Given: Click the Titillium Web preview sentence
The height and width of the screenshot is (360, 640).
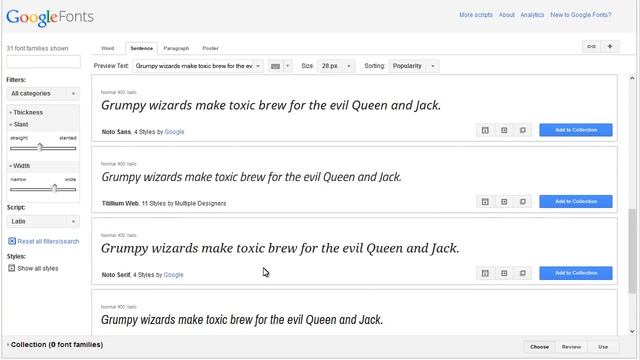Looking at the screenshot, I should (251, 177).
